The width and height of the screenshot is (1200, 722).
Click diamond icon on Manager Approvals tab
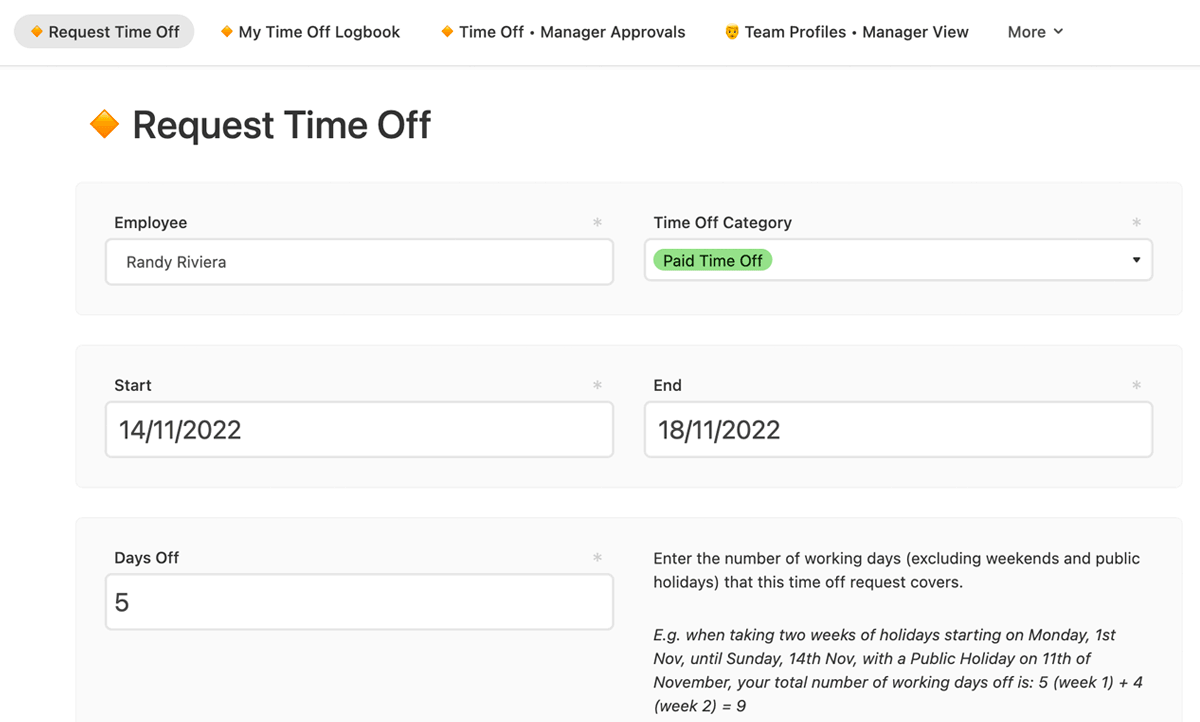[x=447, y=32]
